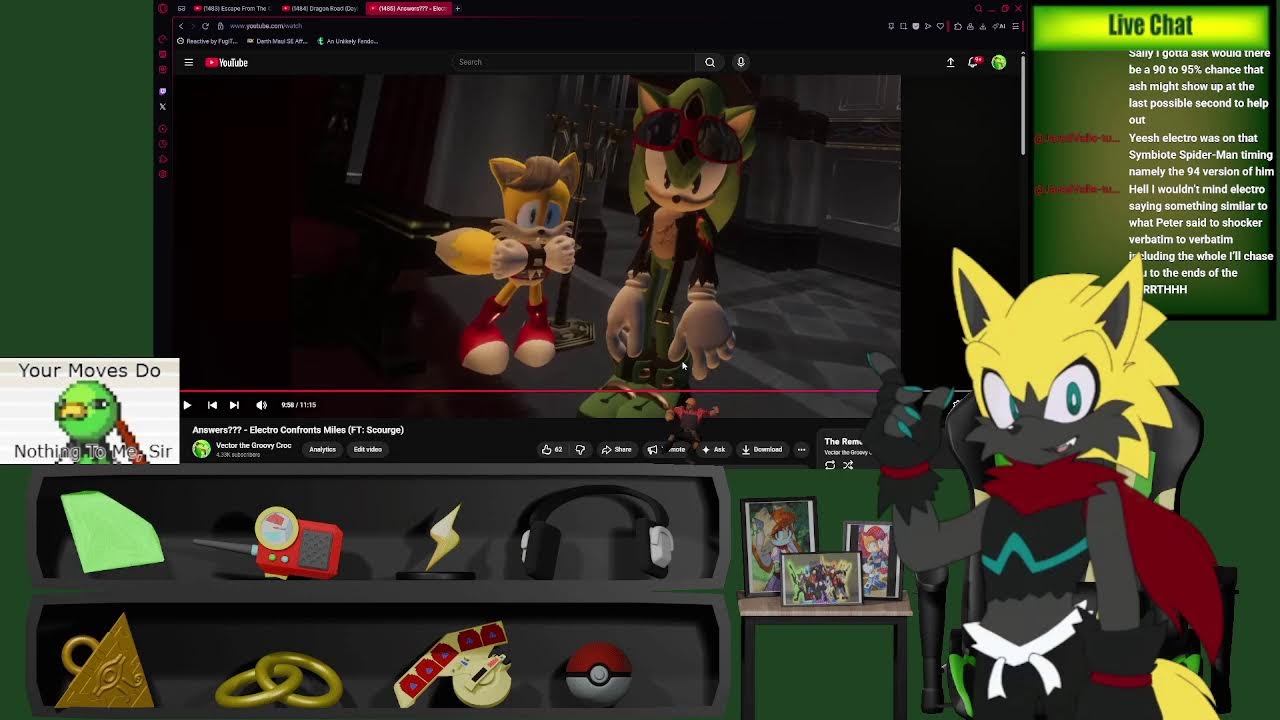Click the video title text
The height and width of the screenshot is (720, 1280).
click(298, 430)
